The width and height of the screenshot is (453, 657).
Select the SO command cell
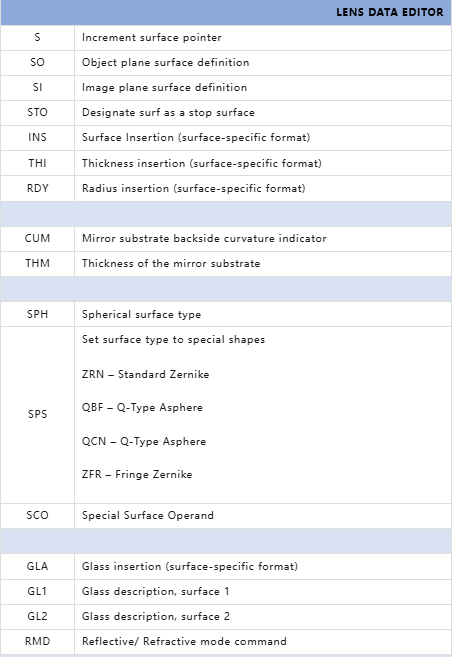[x=37, y=62]
